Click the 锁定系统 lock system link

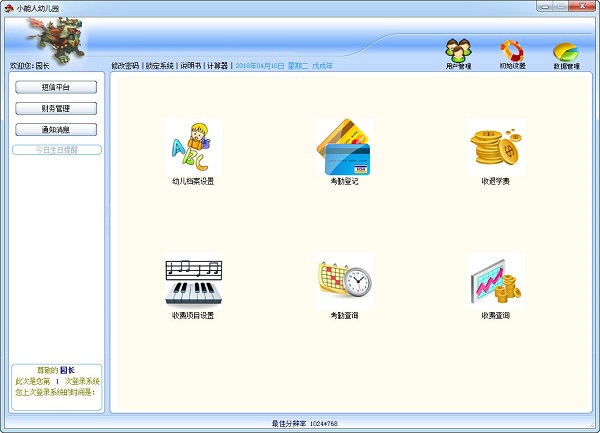pos(161,65)
